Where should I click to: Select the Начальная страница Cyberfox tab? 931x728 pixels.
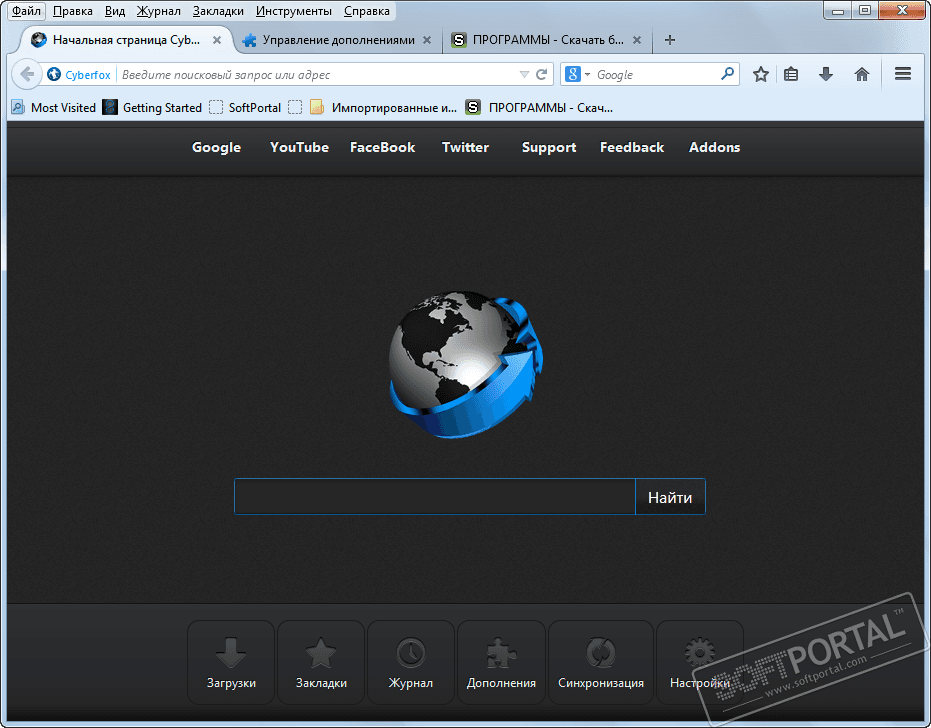[x=126, y=40]
